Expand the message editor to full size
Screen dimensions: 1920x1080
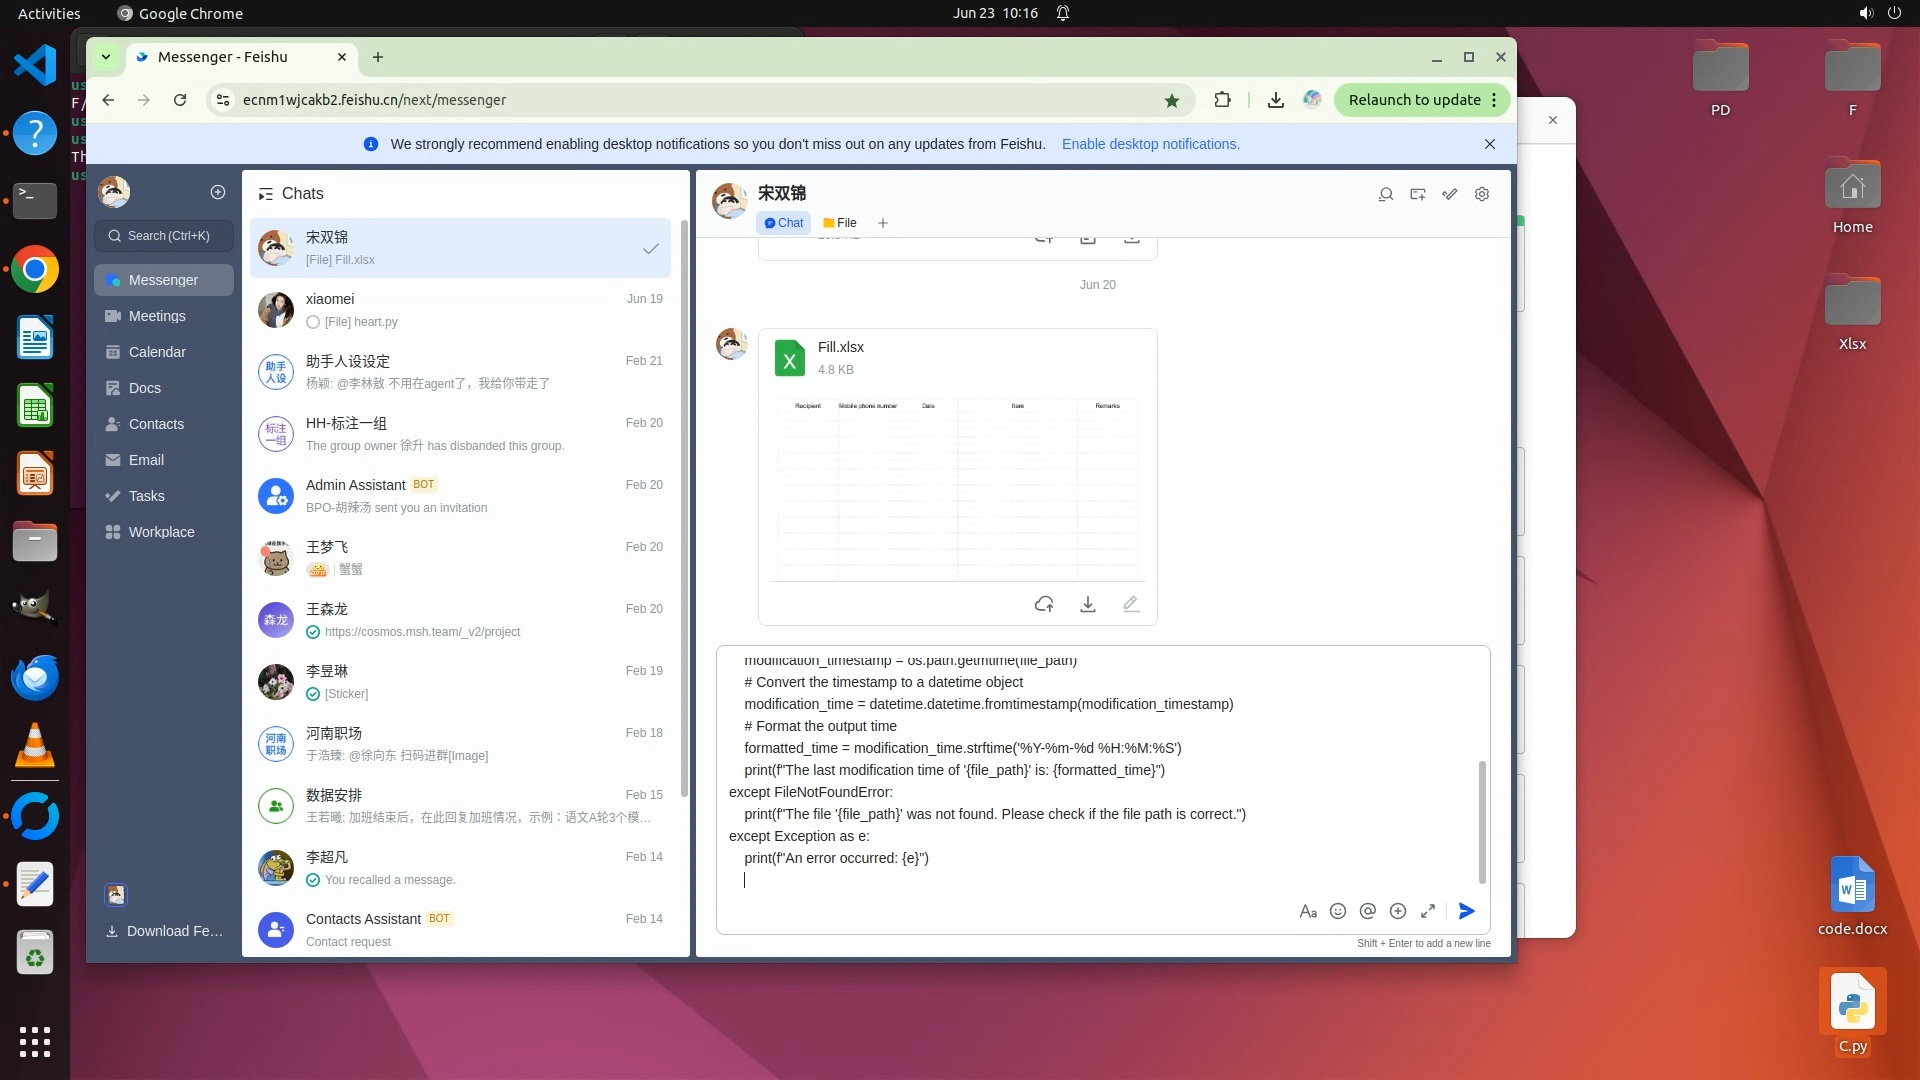[1428, 911]
